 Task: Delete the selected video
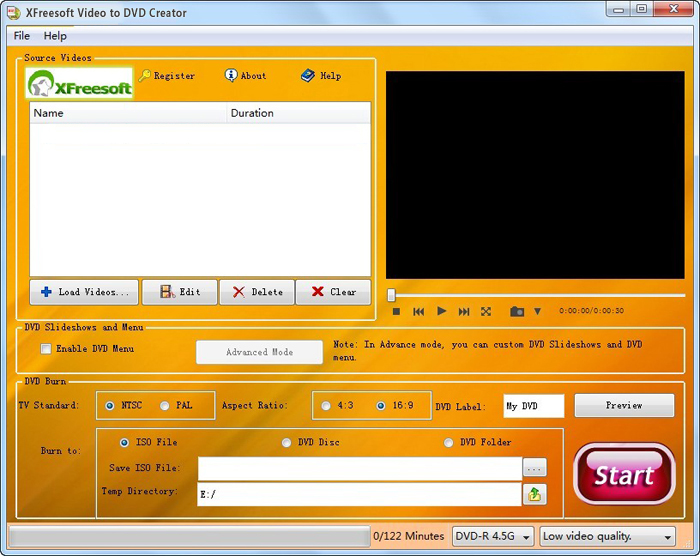(x=257, y=292)
